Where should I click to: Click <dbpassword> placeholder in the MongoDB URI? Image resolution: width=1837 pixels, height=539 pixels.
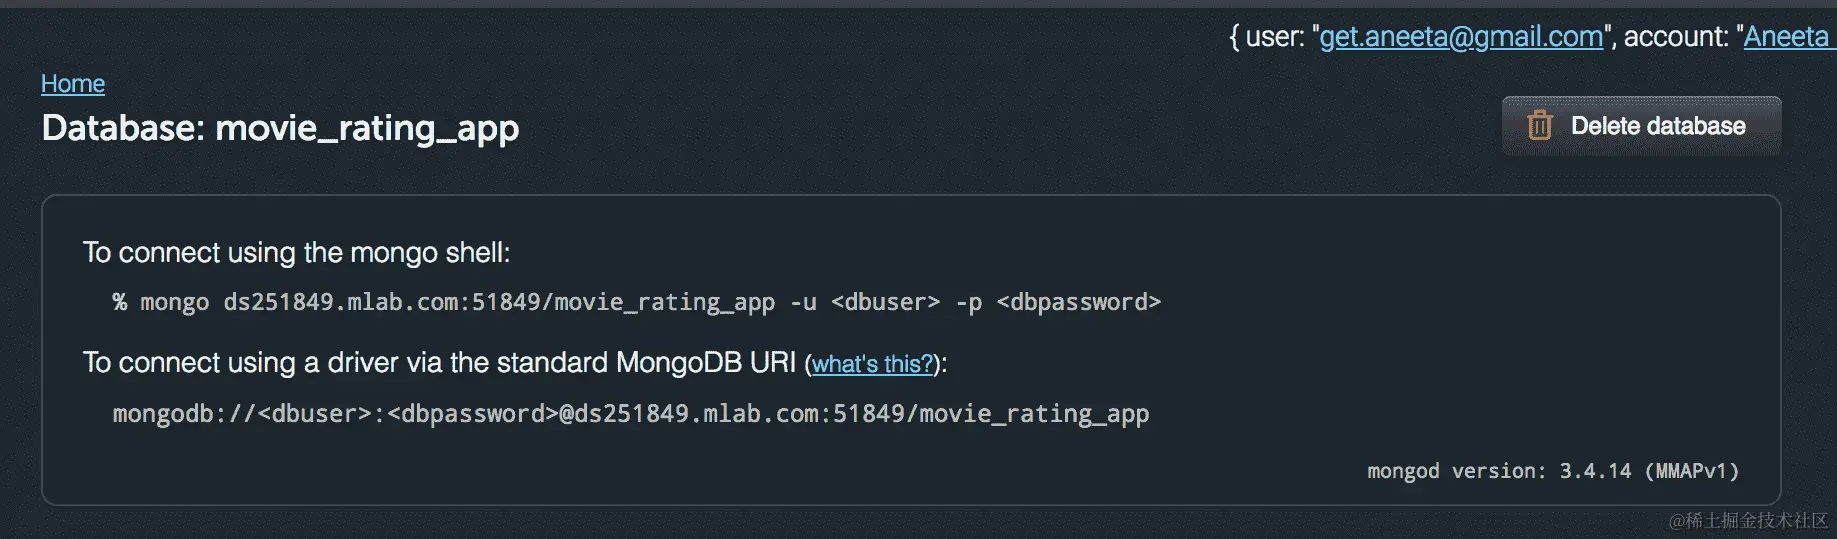tap(472, 414)
